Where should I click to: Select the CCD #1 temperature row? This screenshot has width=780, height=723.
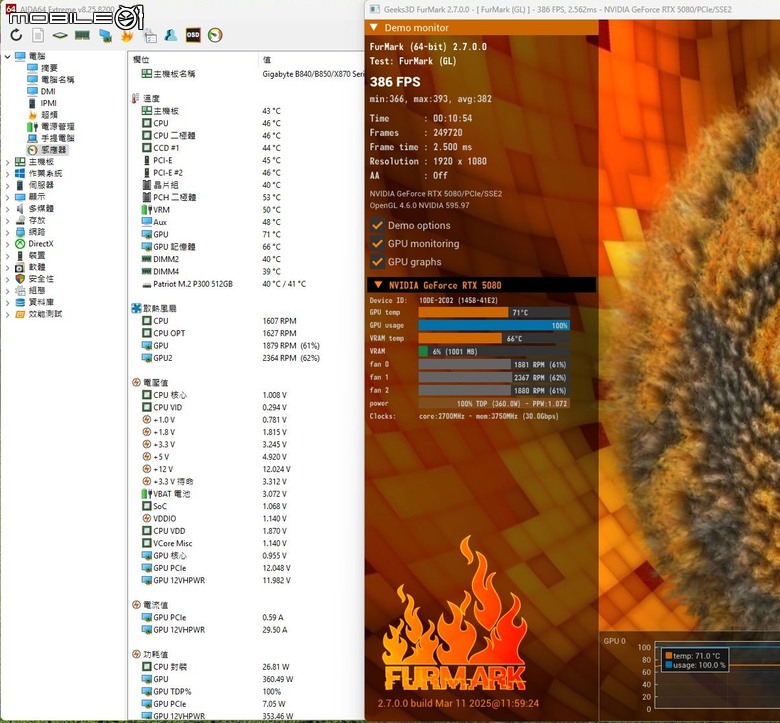pyautogui.click(x=246, y=148)
